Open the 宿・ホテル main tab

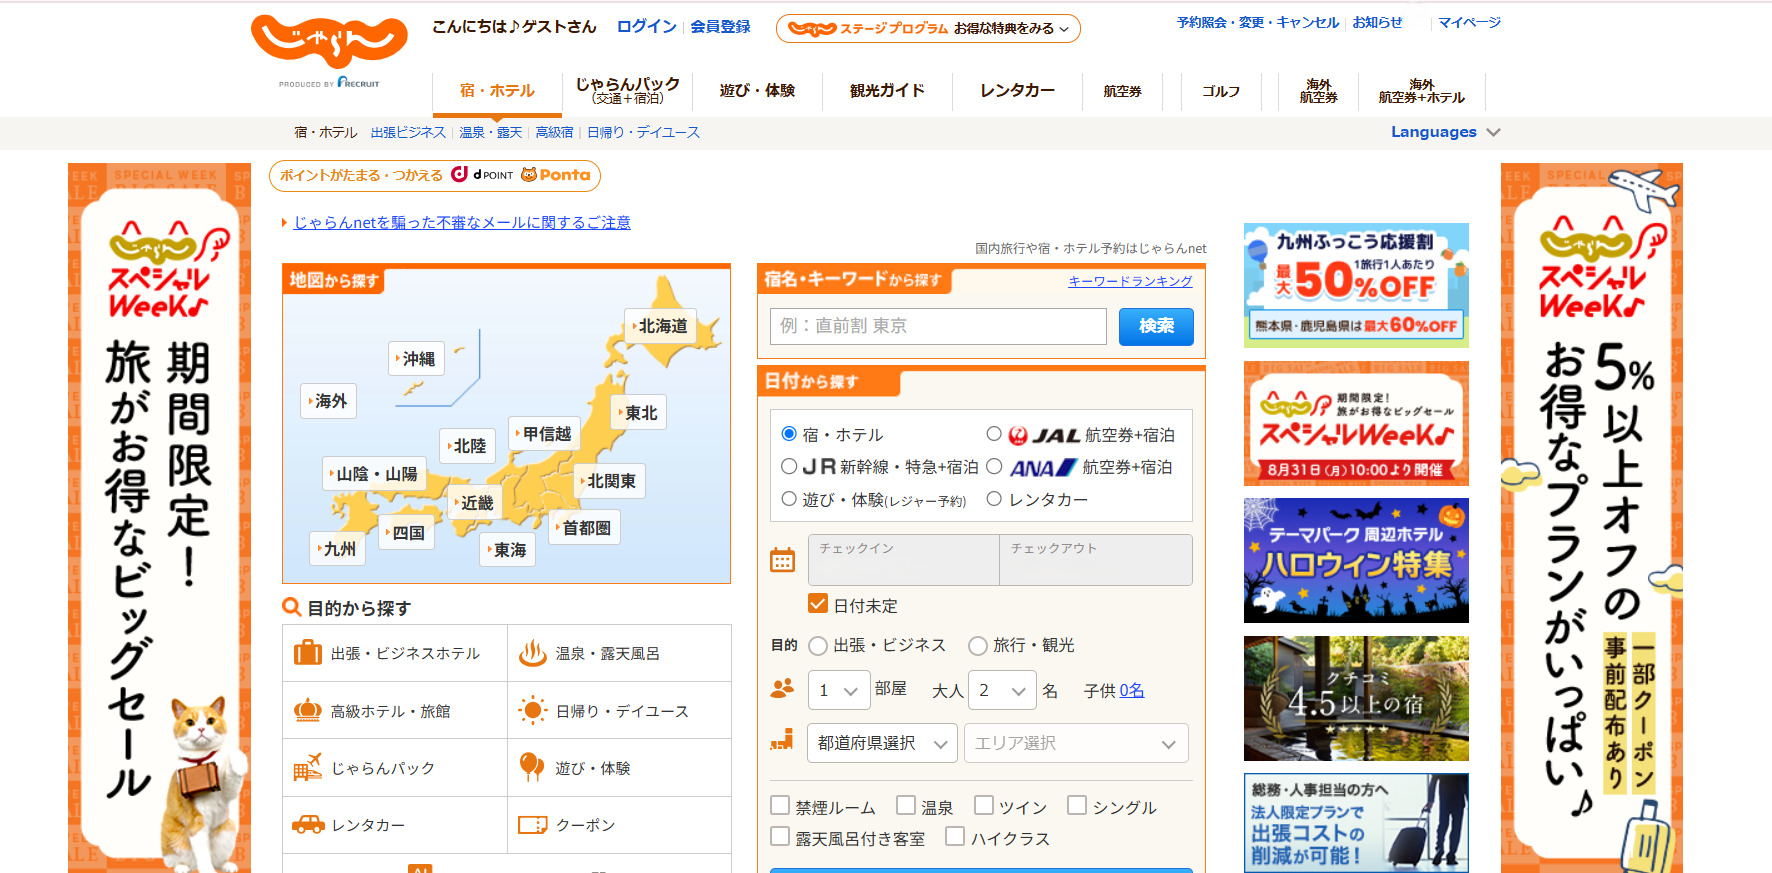(497, 91)
